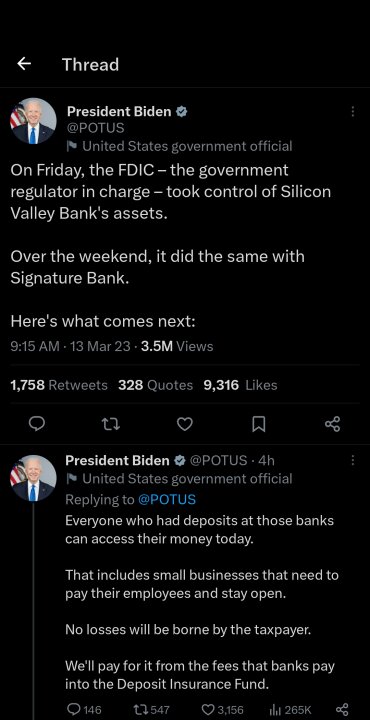Image resolution: width=370 pixels, height=720 pixels.
Task: Like the main tweet with the heart icon
Action: point(185,424)
